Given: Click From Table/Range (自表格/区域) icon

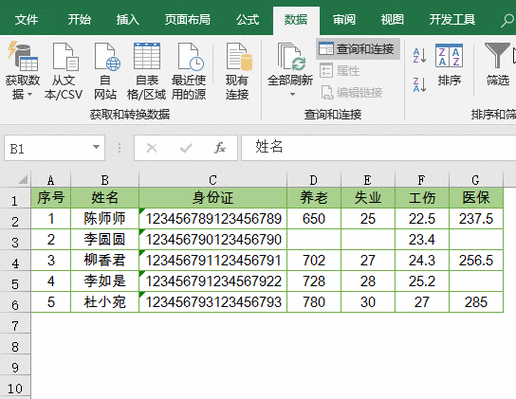Looking at the screenshot, I should coord(147,56).
